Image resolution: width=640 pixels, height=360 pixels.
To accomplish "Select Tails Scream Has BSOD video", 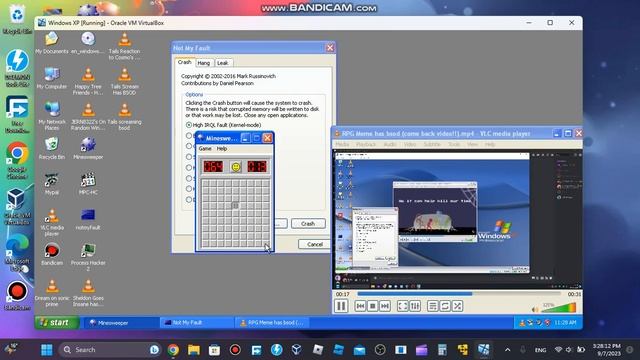I will click(x=124, y=81).
